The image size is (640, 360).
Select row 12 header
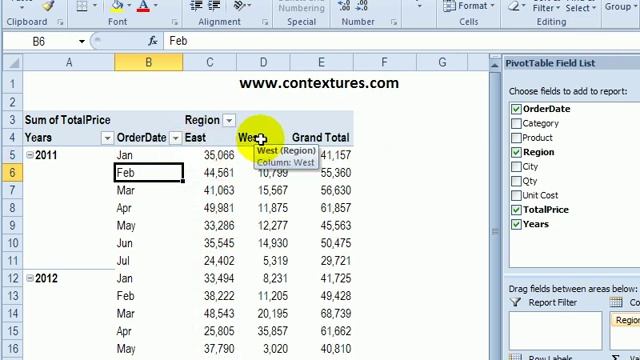click(13, 278)
